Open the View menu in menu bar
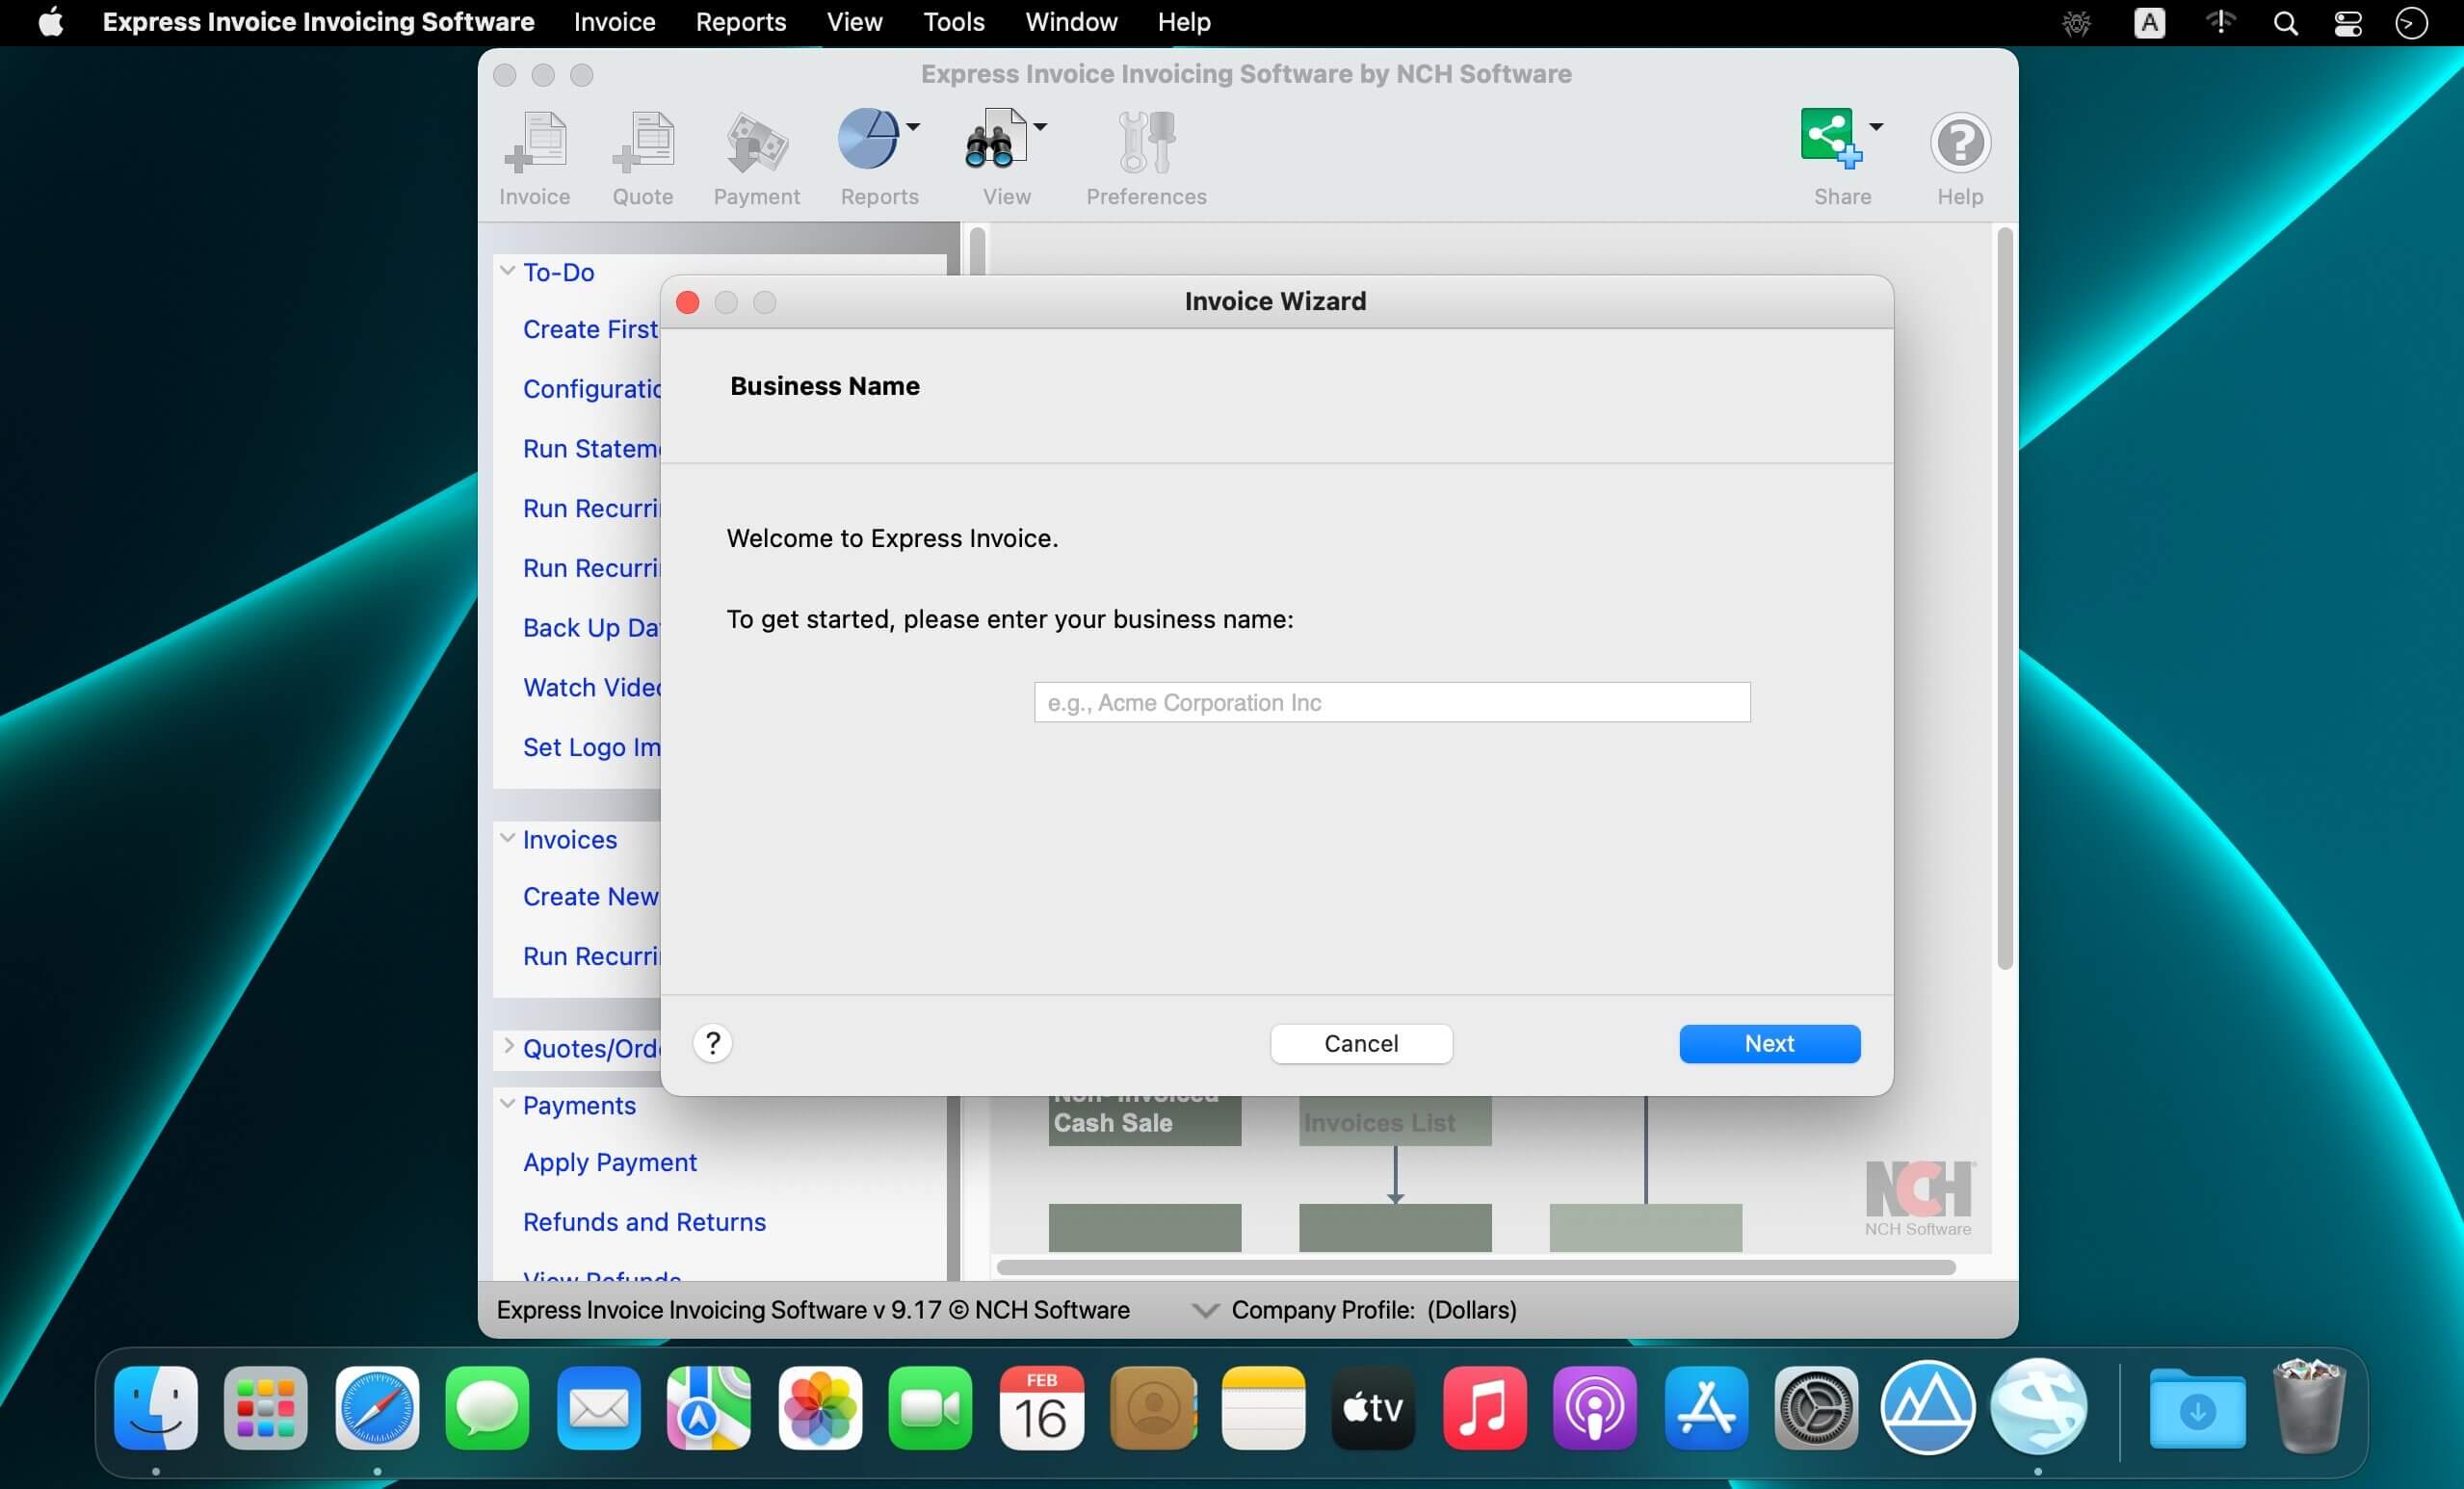This screenshot has width=2464, height=1489. (x=854, y=22)
